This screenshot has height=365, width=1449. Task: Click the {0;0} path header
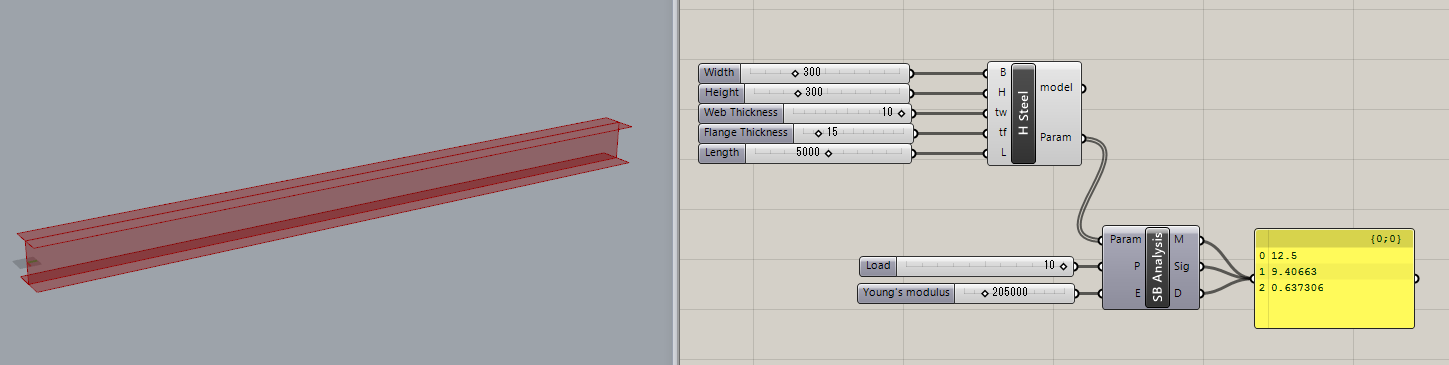1385,239
